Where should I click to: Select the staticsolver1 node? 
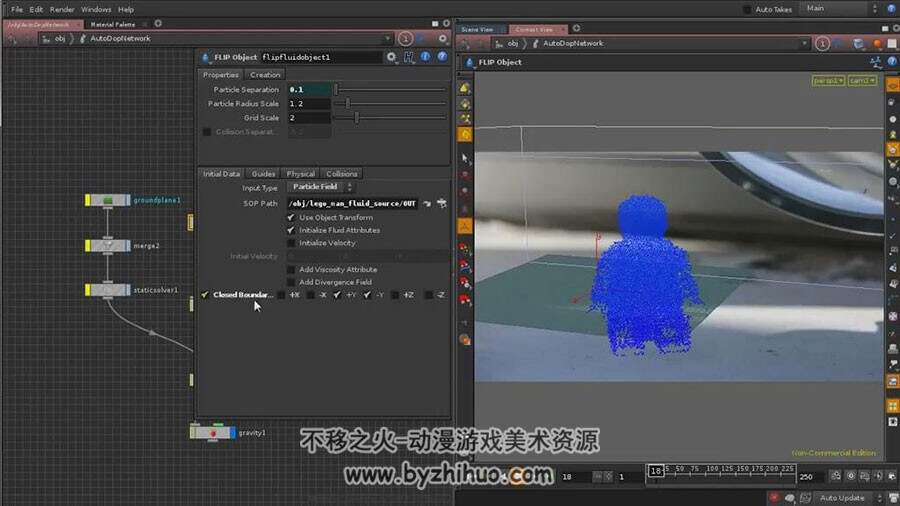[x=108, y=290]
